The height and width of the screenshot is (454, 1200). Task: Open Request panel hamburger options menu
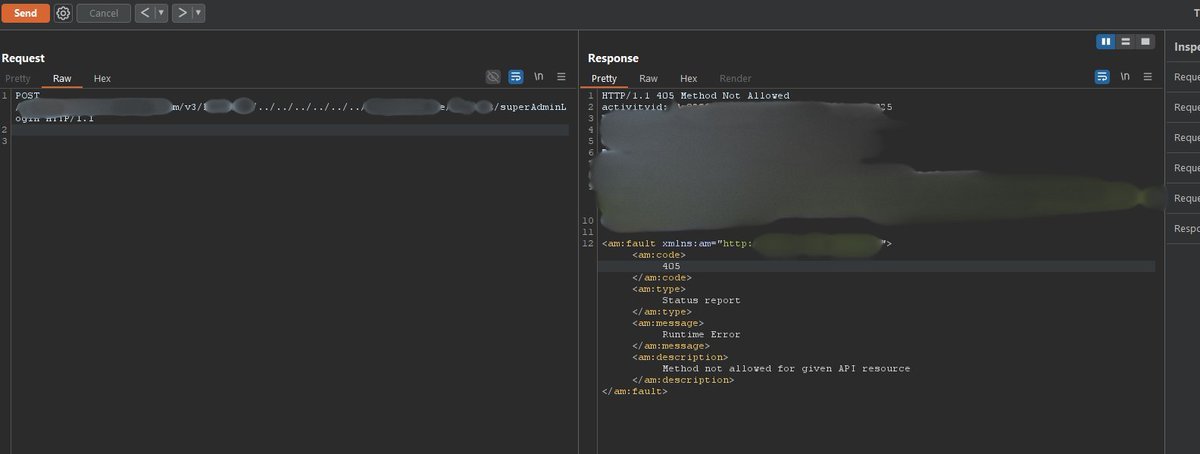[x=561, y=77]
